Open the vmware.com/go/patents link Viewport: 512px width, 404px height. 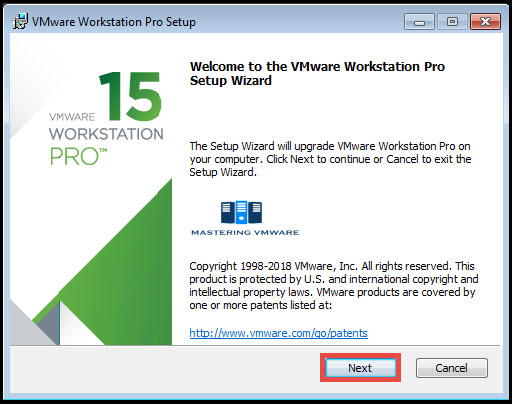point(279,333)
